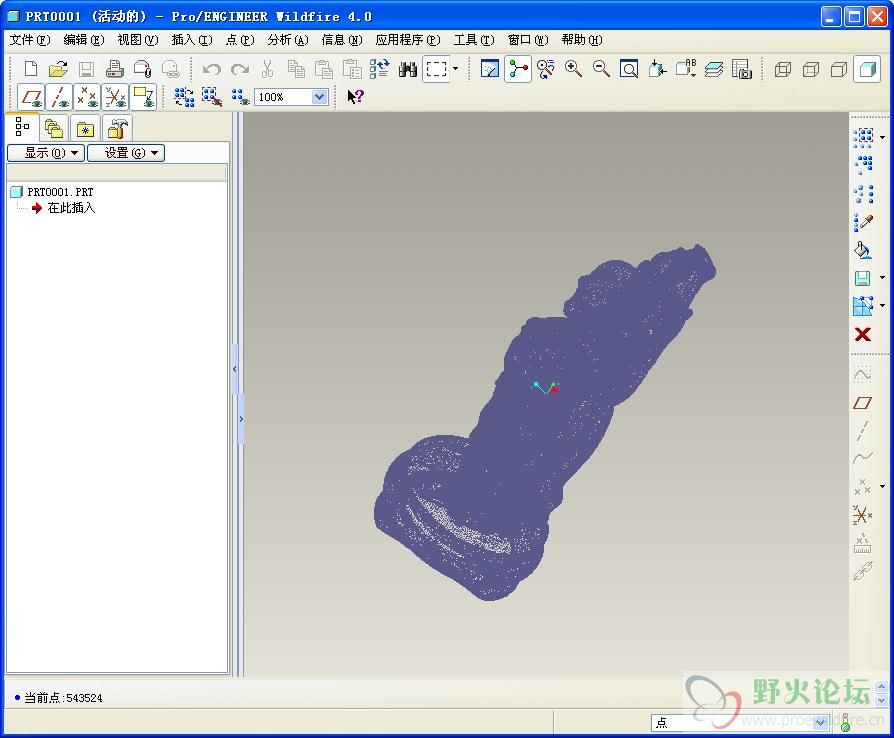Toggle datum axes display
894x738 pixels.
(59, 97)
